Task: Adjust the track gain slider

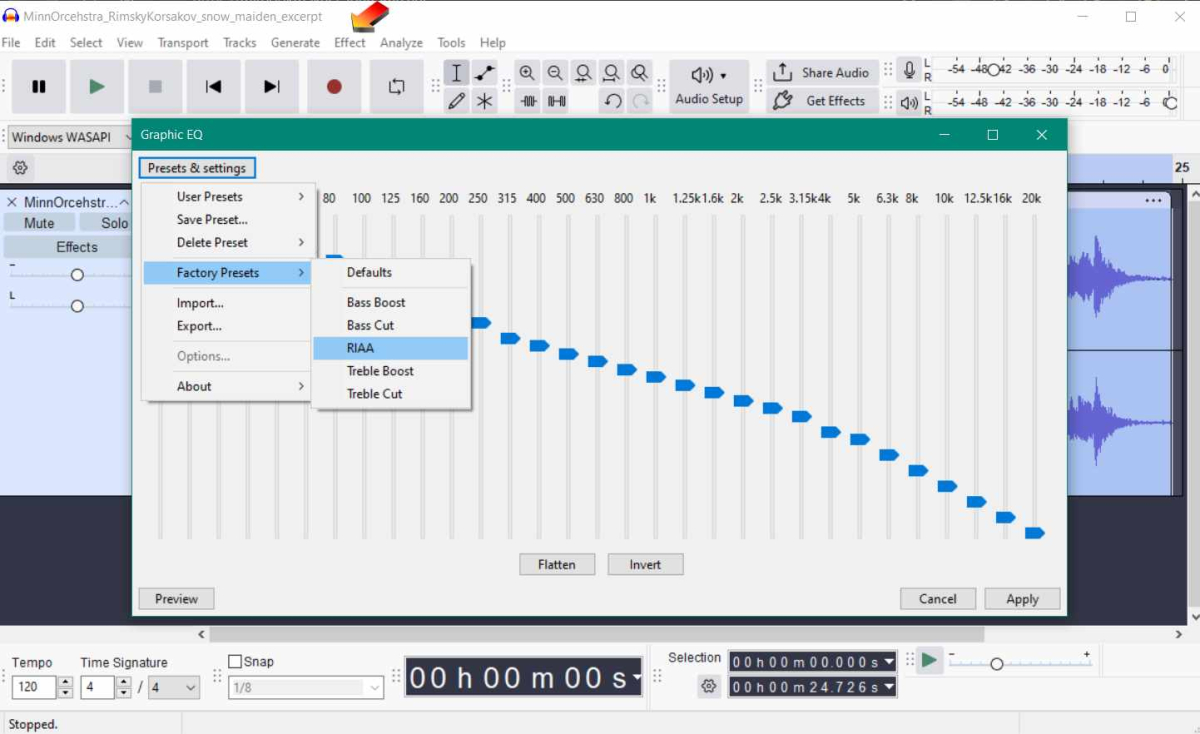Action: click(77, 274)
